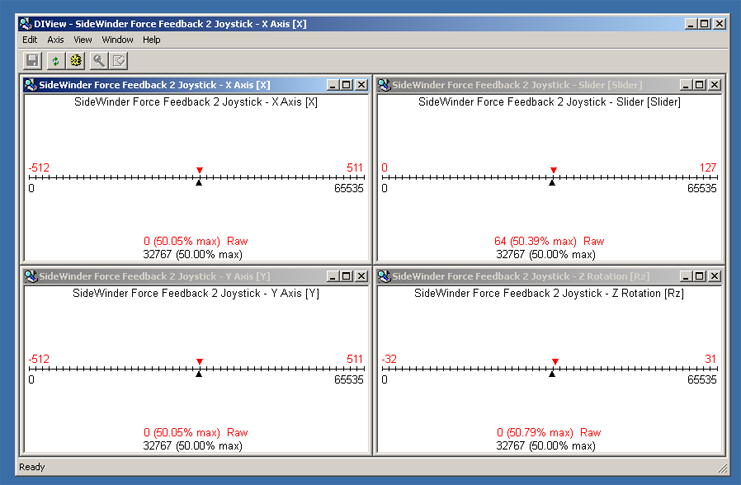Click the red raw marker on Z Rotation scale

click(x=555, y=362)
